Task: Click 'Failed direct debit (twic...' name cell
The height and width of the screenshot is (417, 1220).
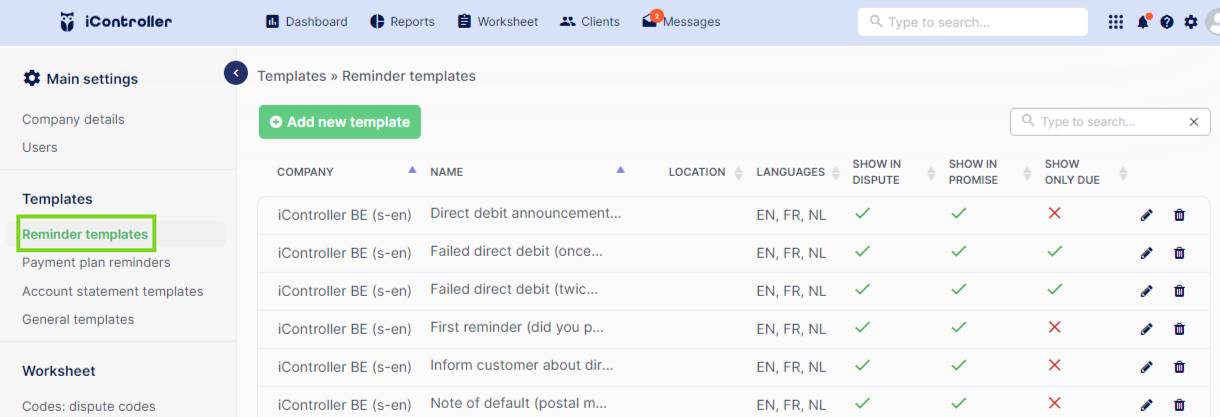Action: [x=514, y=289]
